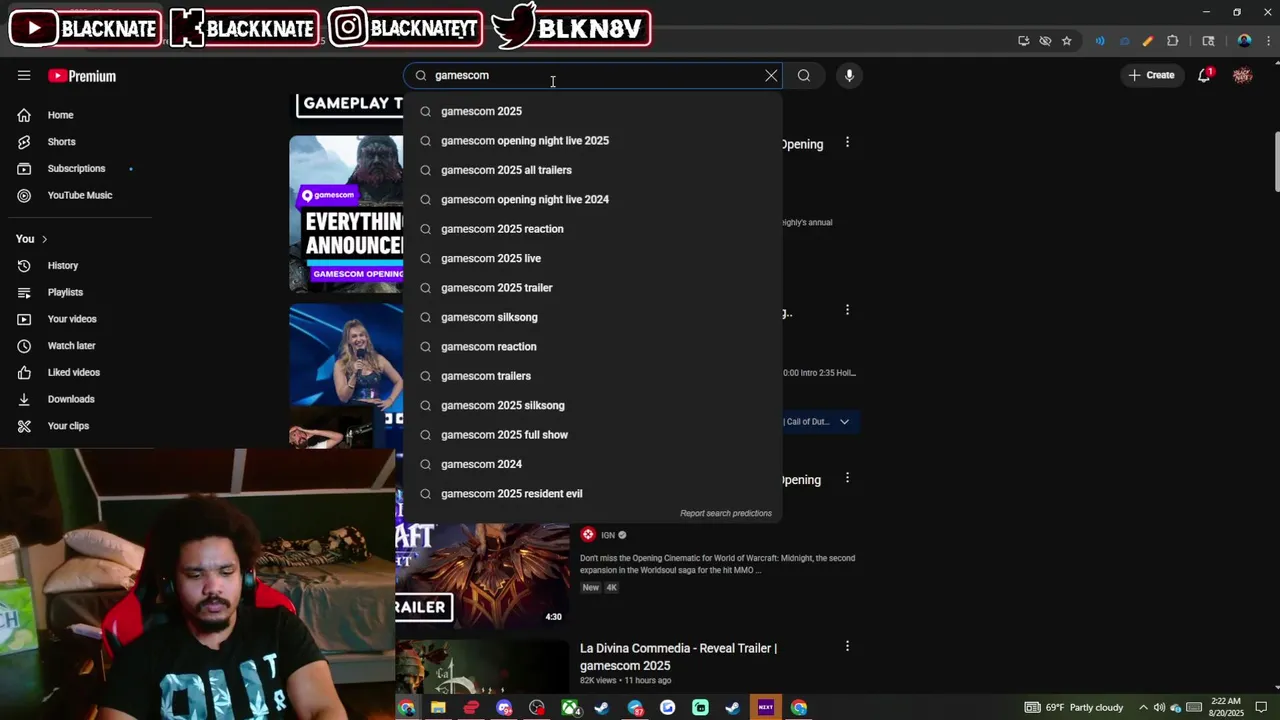Click the pencil extension icon
The width and height of the screenshot is (1280, 720).
point(1148,41)
